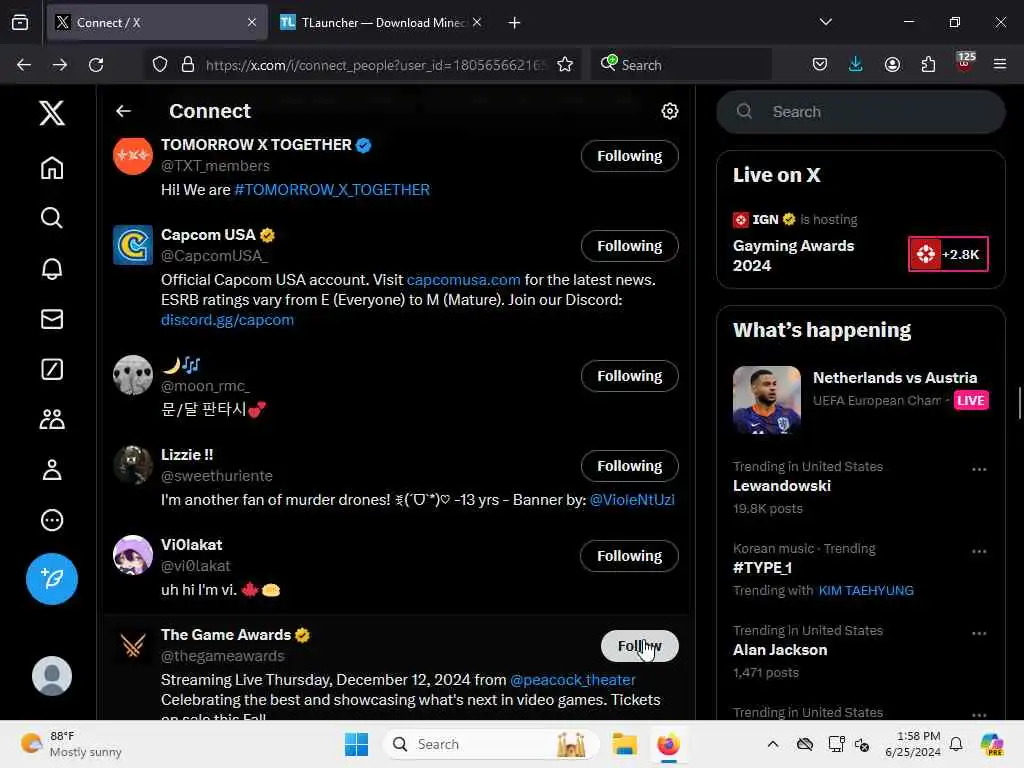
Task: Follow The Game Awards
Action: pos(639,646)
